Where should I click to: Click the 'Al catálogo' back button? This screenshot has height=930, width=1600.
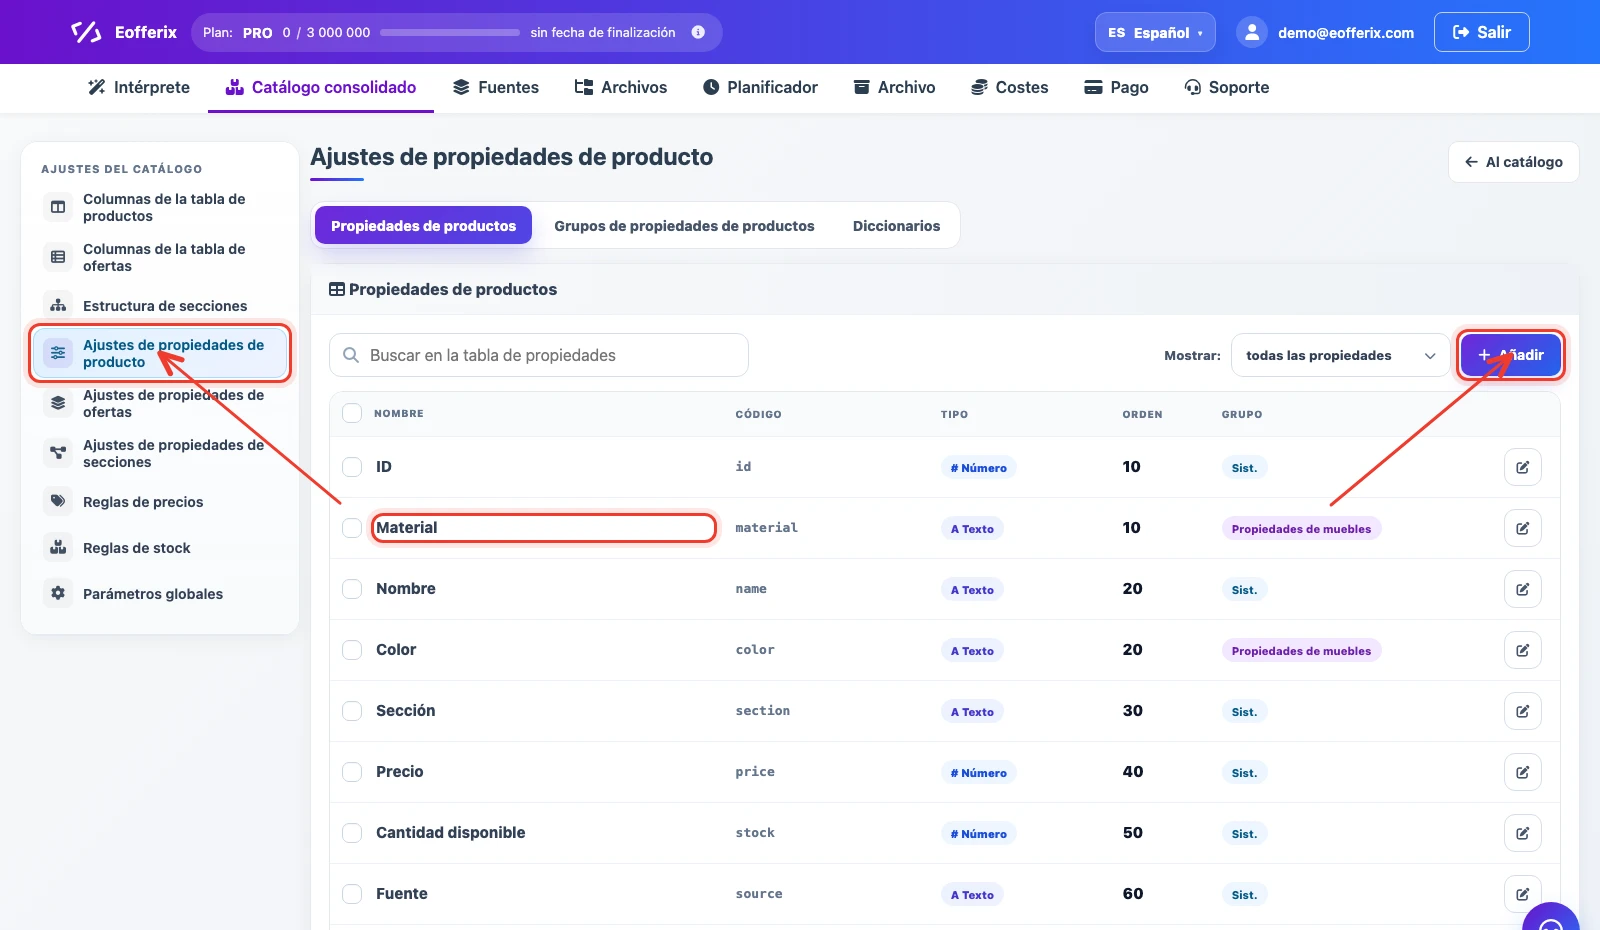click(1513, 162)
